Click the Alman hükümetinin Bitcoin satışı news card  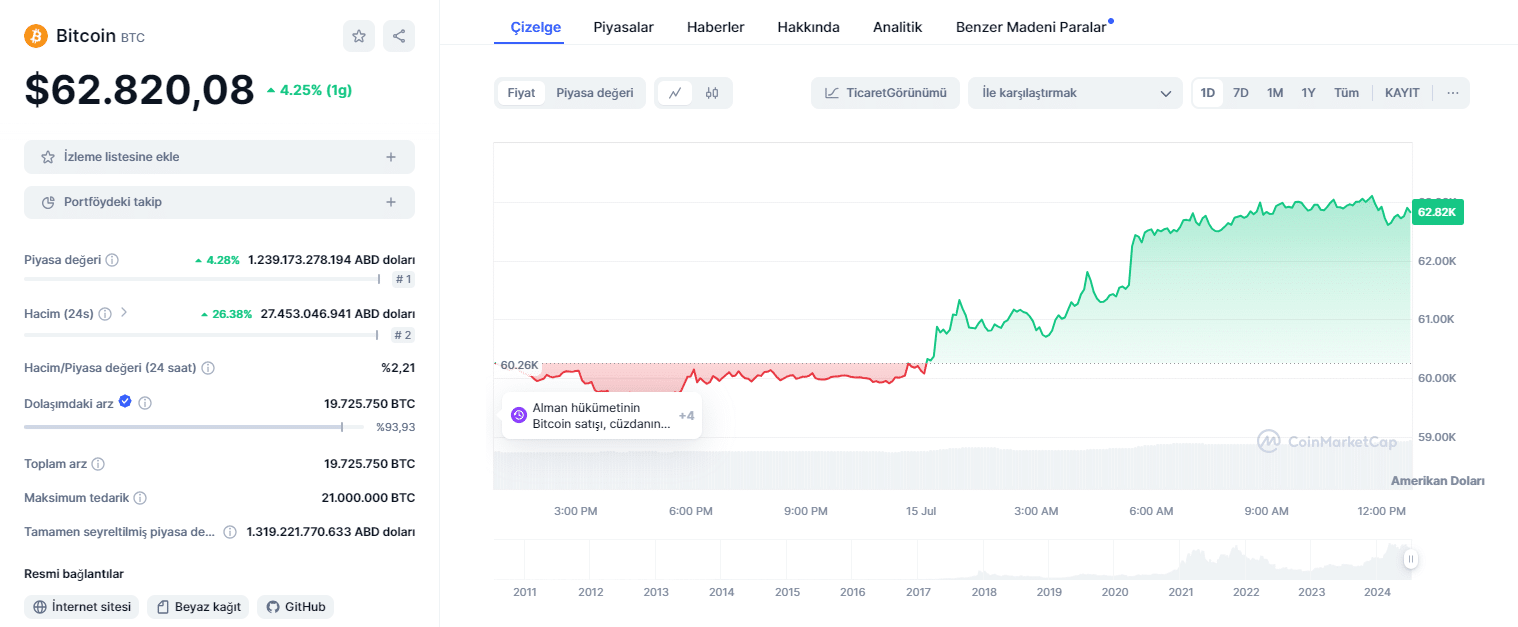coord(602,415)
